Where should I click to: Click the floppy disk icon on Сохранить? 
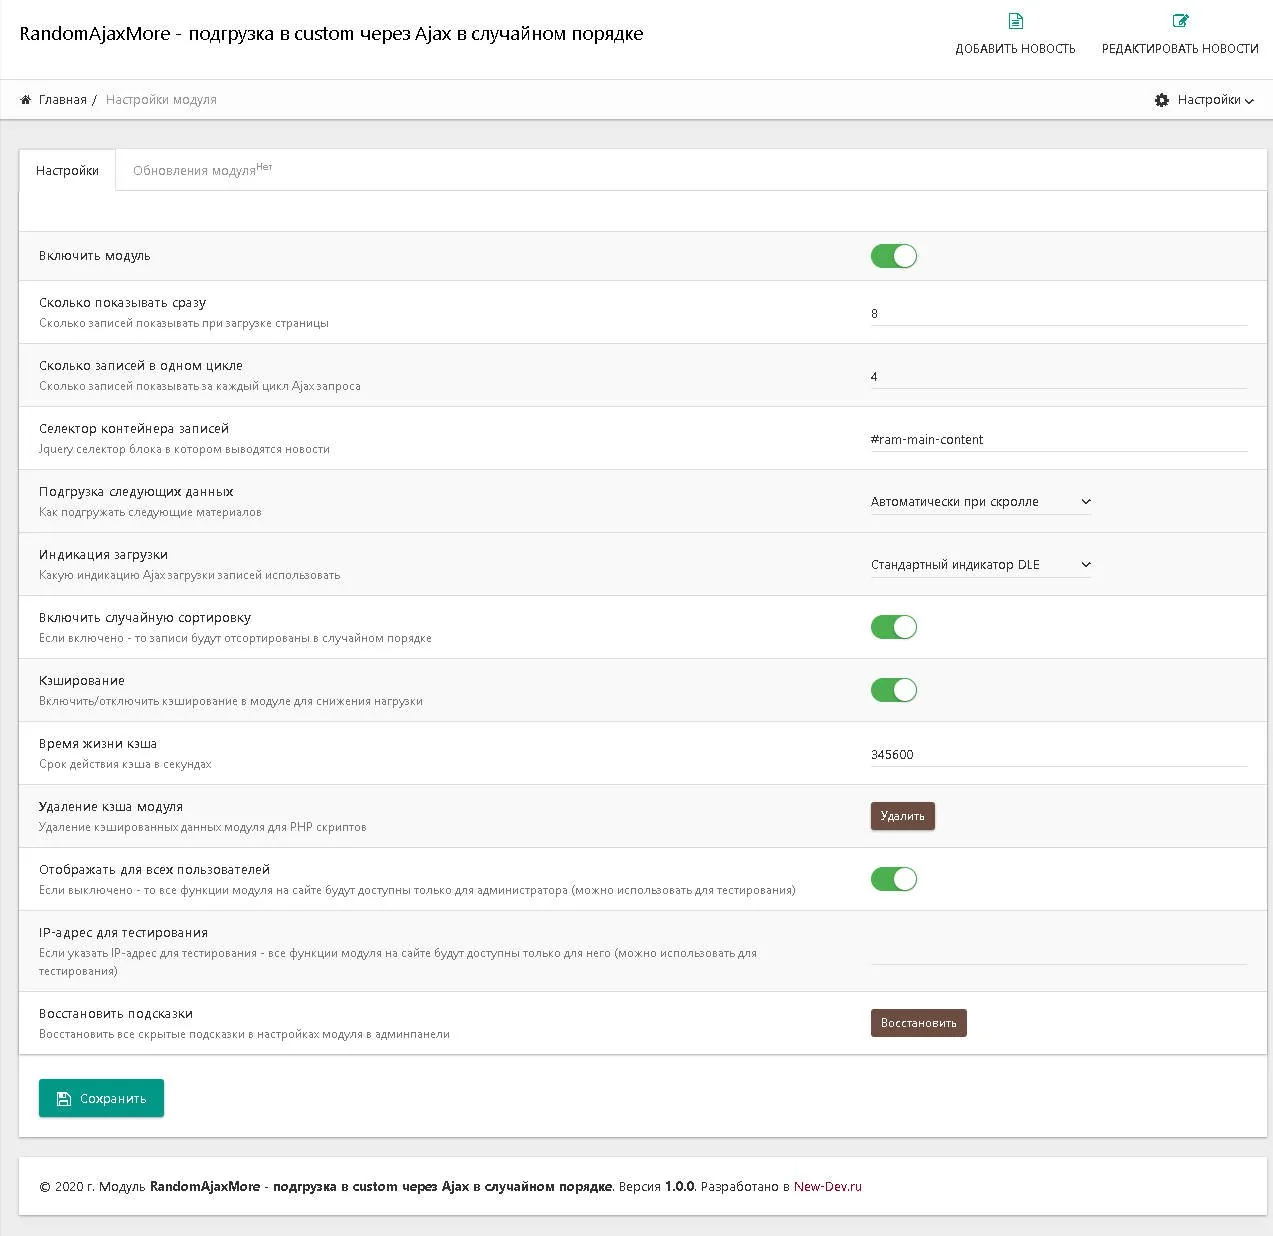point(64,1098)
